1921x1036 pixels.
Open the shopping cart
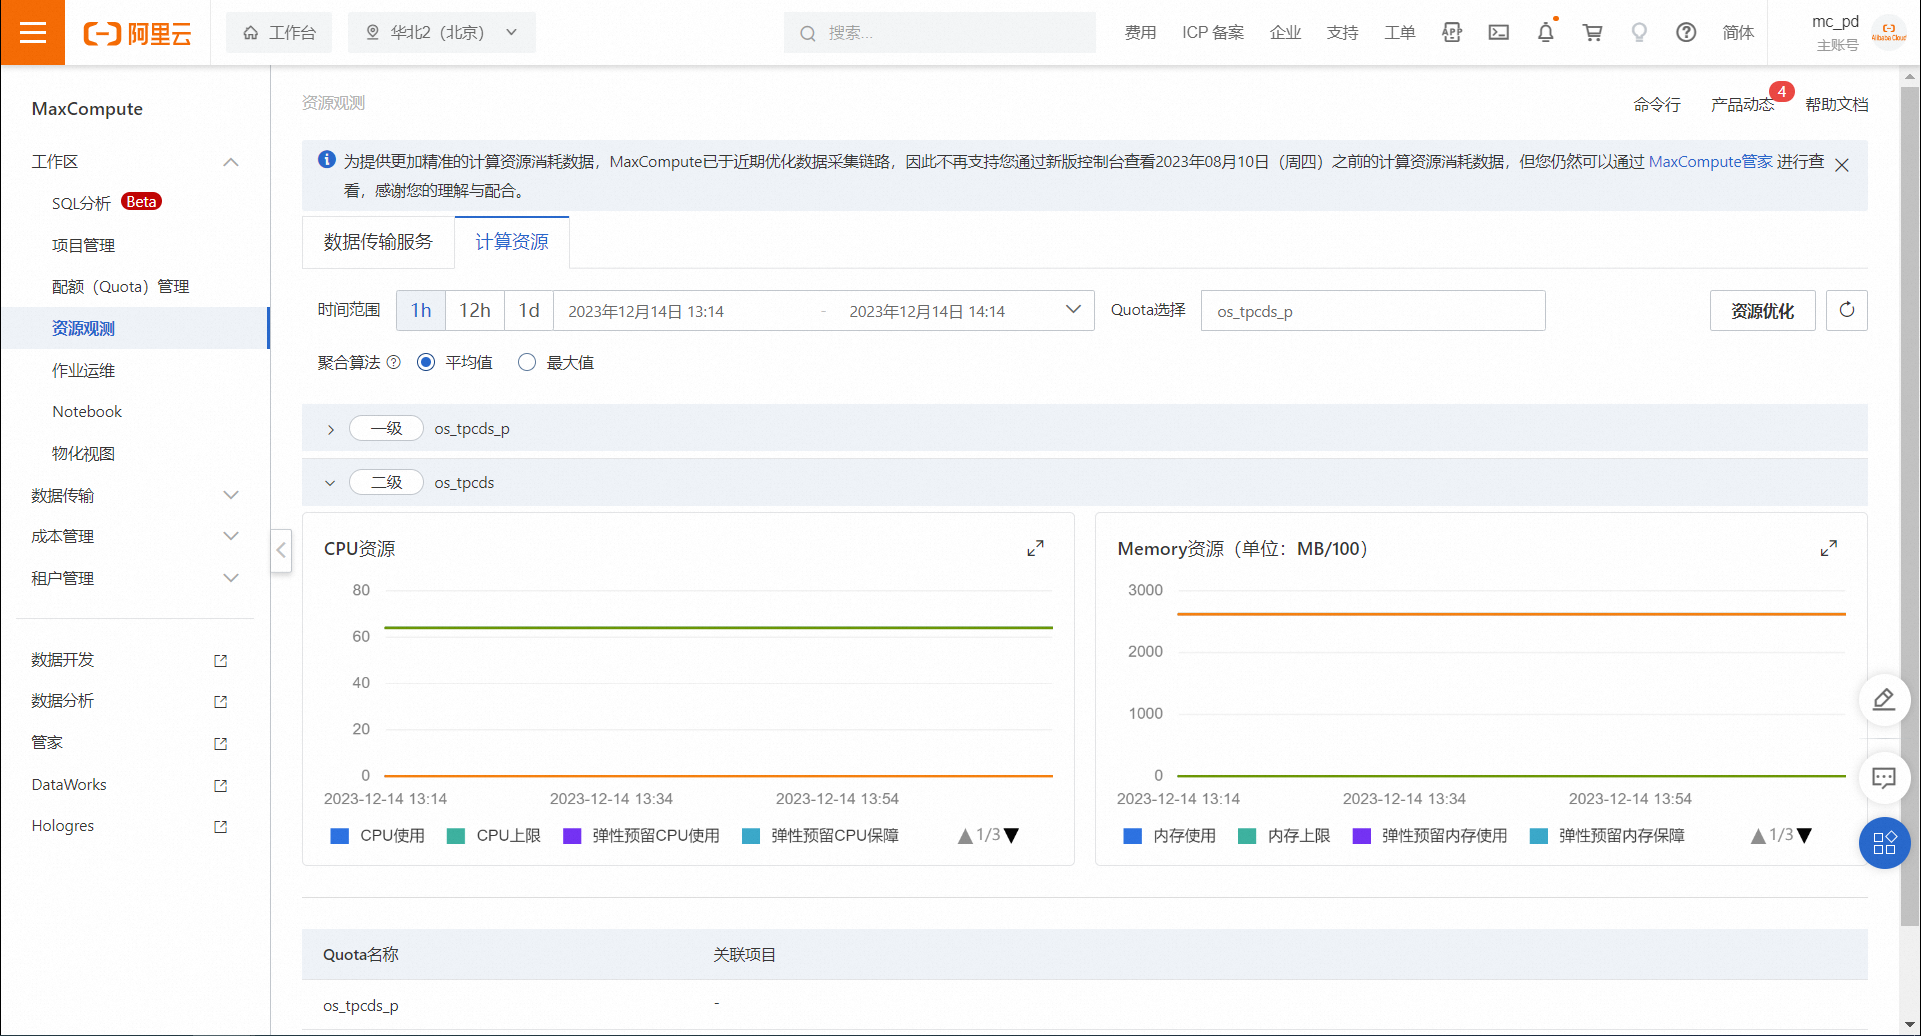[1593, 33]
